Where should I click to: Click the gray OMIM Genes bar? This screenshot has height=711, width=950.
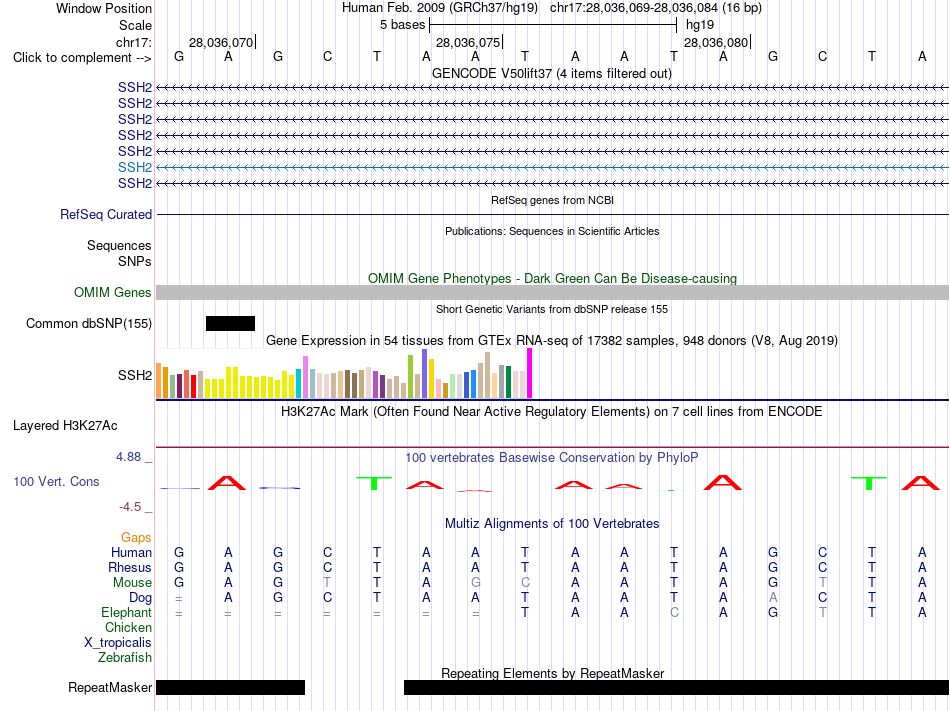click(552, 293)
